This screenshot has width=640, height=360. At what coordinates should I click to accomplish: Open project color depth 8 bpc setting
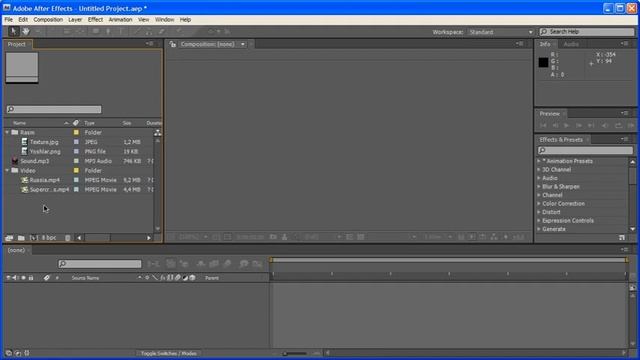49,238
